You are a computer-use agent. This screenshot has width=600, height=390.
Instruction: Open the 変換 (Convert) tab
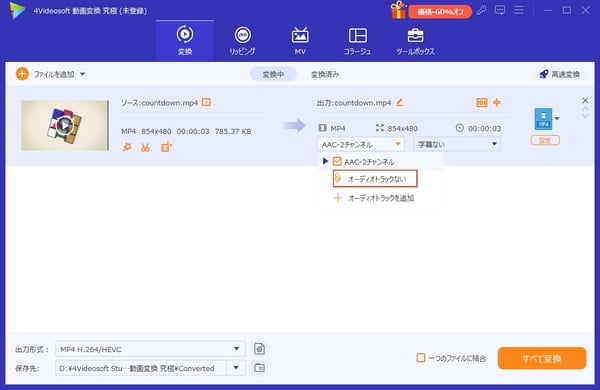185,41
